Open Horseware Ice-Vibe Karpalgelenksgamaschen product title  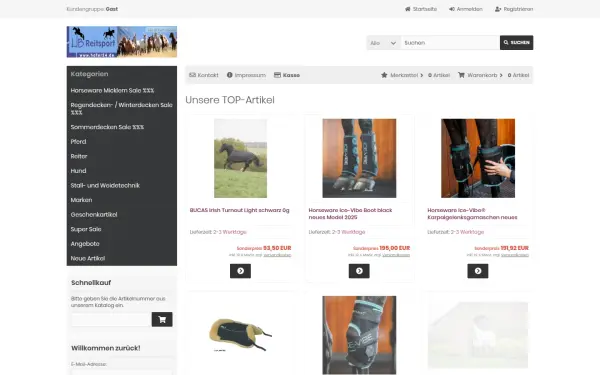pos(472,214)
